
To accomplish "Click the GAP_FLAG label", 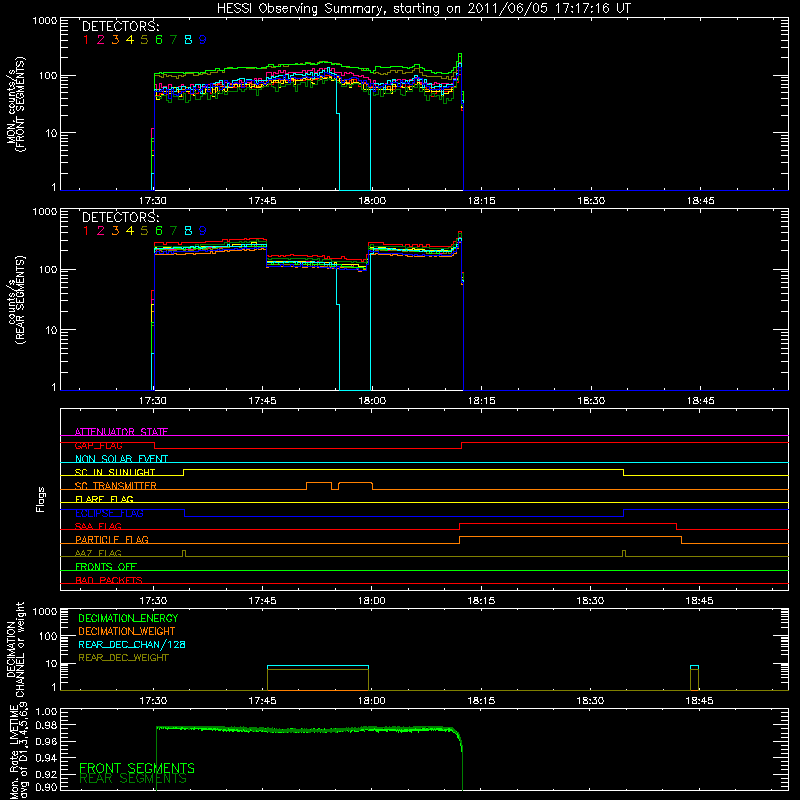I will tap(98, 445).
